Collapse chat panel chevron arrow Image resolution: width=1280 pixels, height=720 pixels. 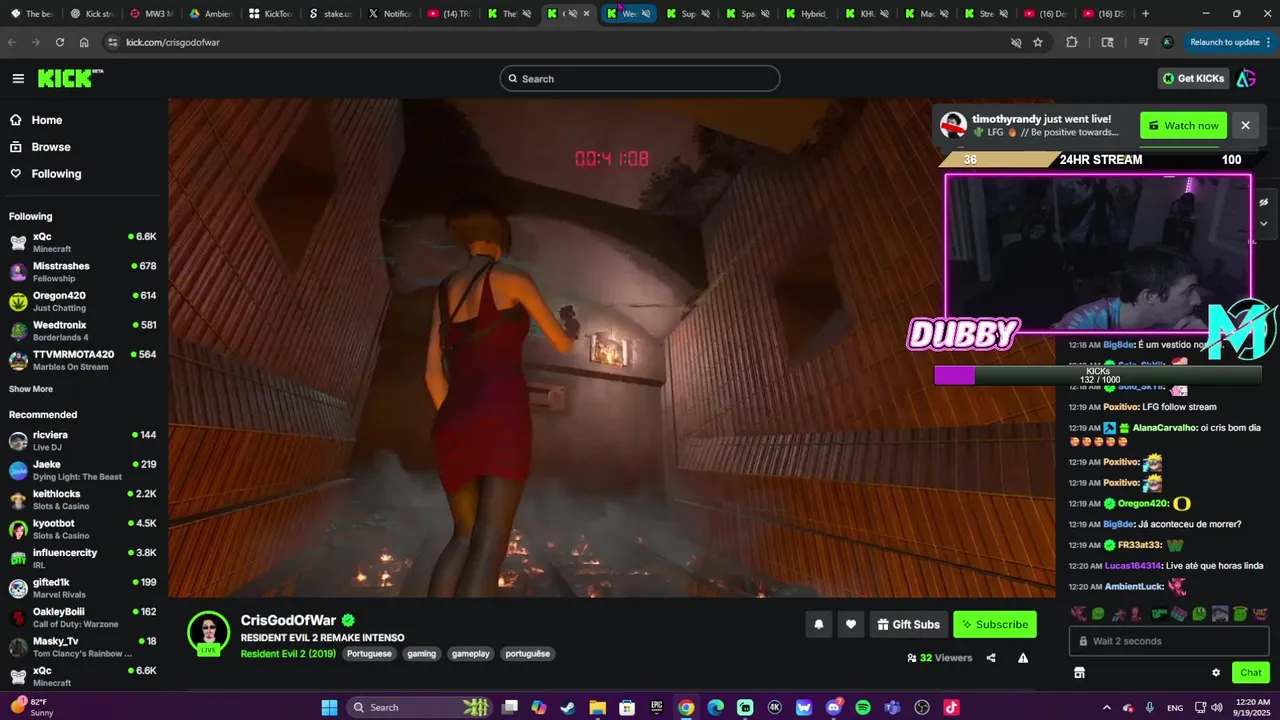point(1263,223)
